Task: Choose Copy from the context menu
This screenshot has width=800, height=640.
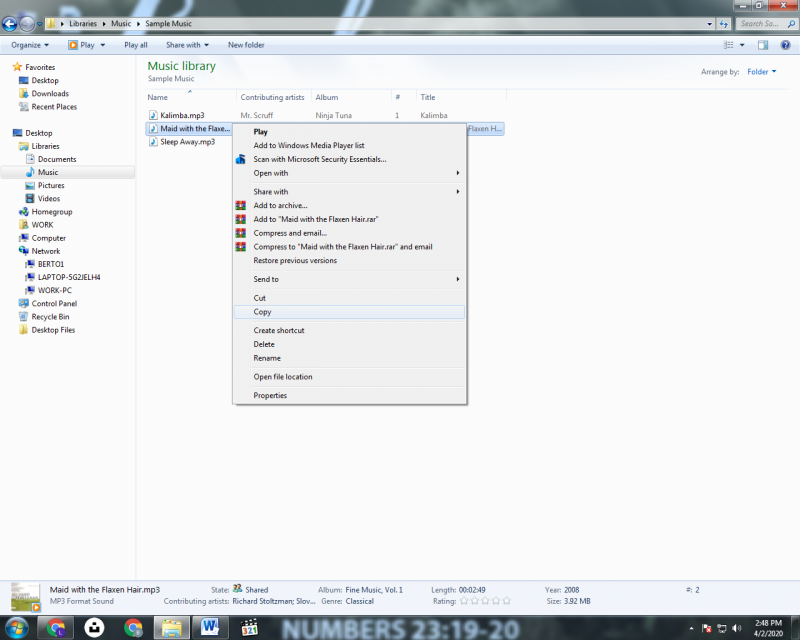Action: (x=262, y=312)
